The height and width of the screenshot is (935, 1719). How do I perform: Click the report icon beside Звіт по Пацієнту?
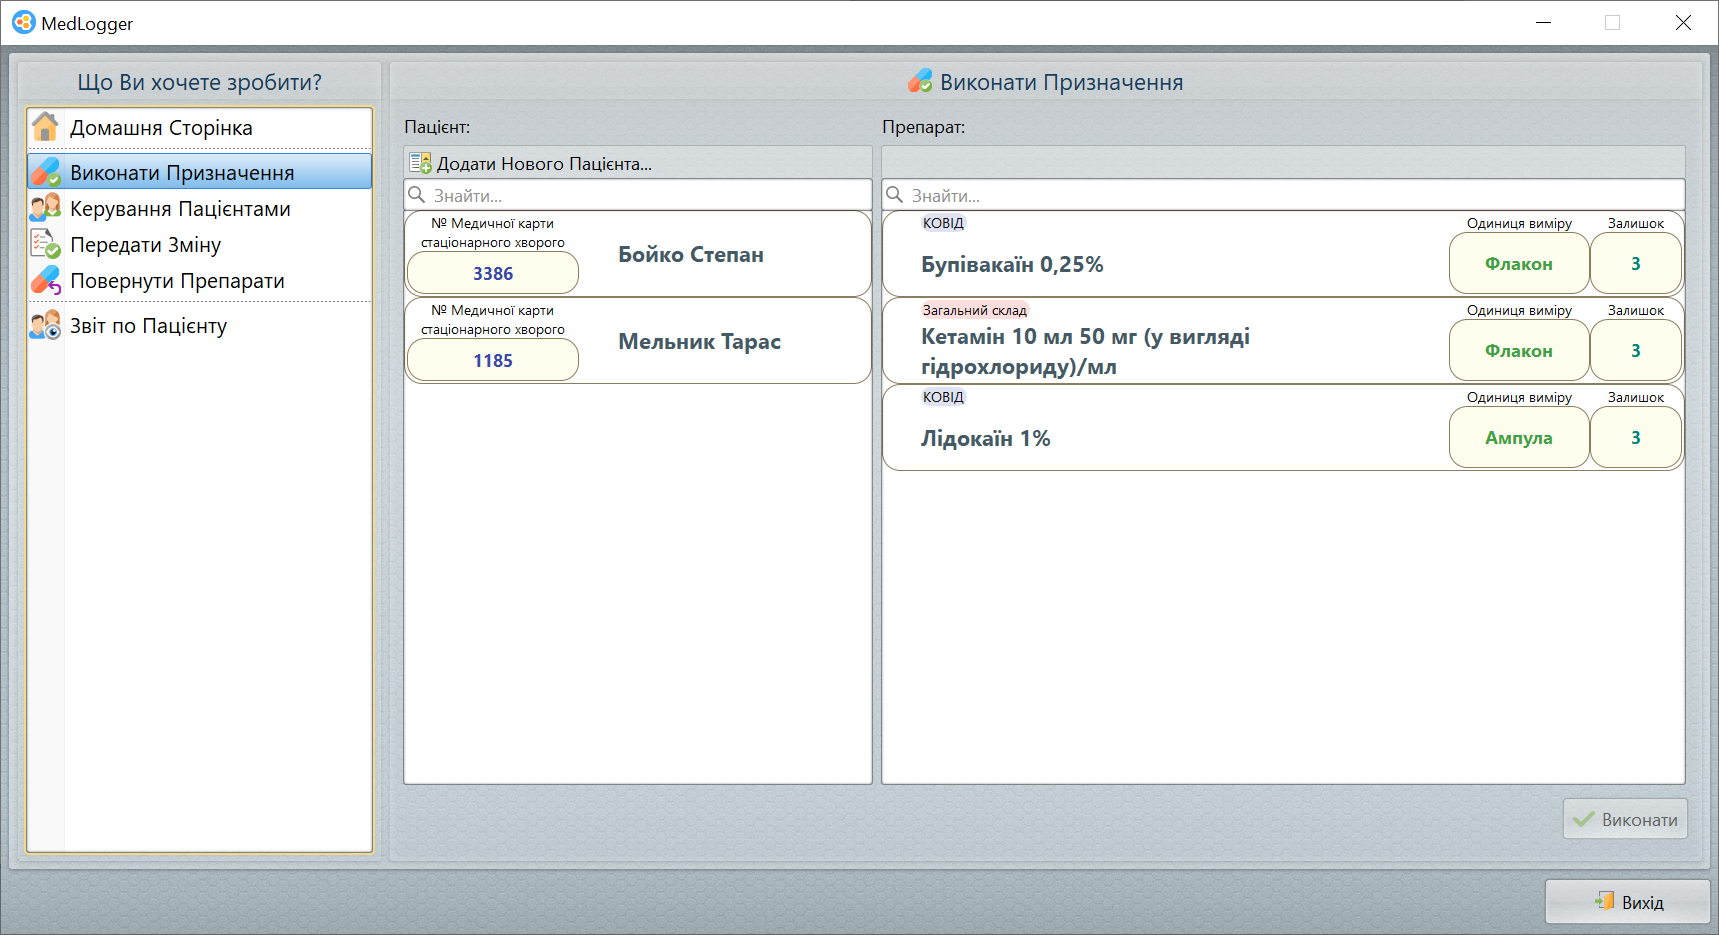(x=45, y=325)
